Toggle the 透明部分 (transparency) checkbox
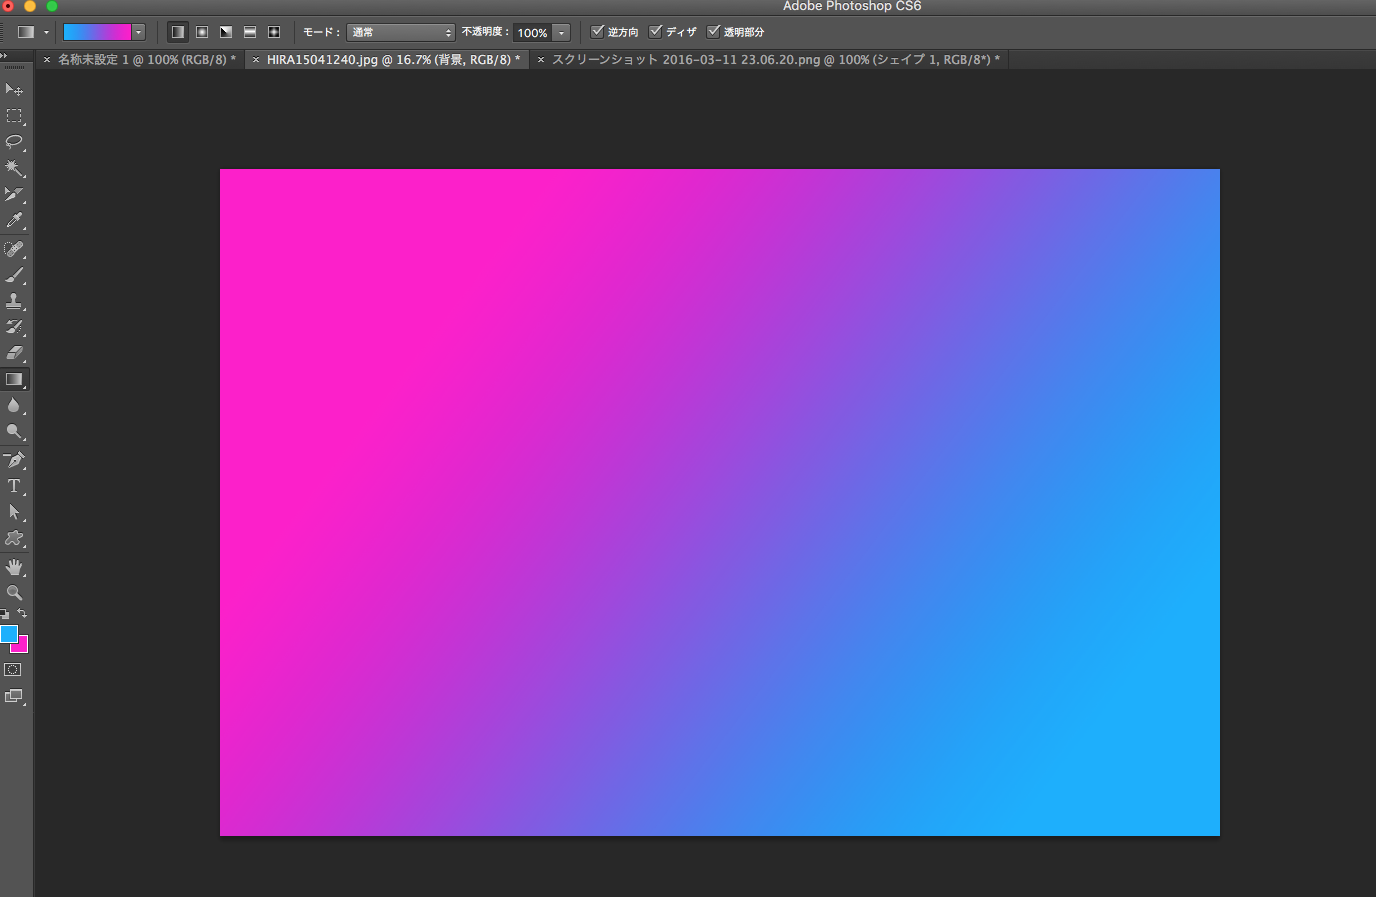 [714, 32]
